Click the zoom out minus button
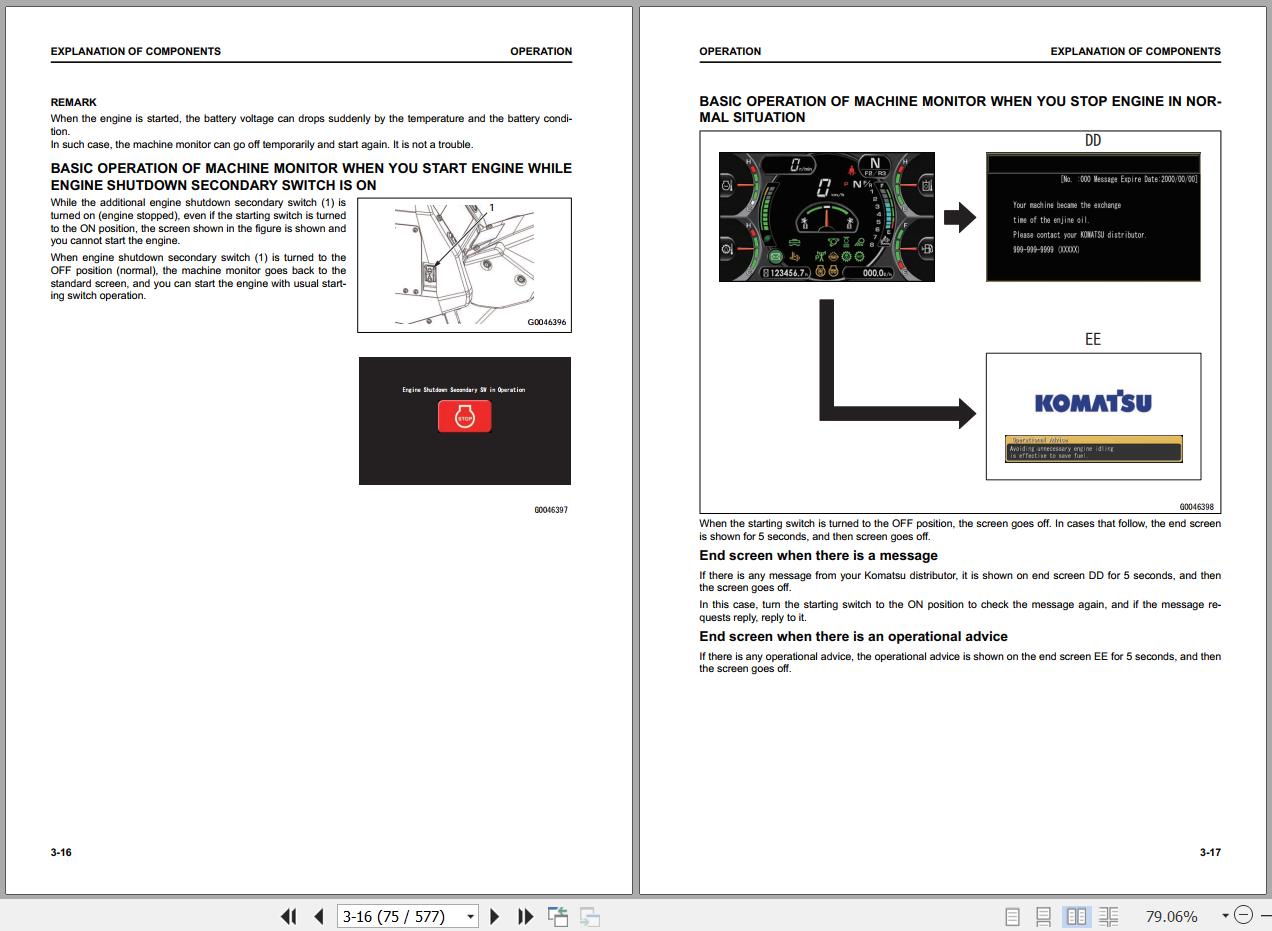 tap(1243, 915)
